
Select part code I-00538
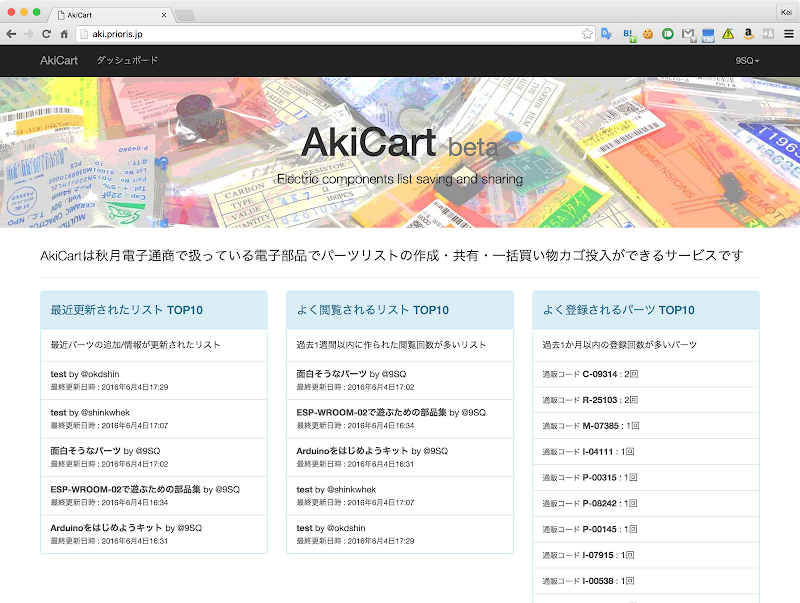pyautogui.click(x=646, y=581)
